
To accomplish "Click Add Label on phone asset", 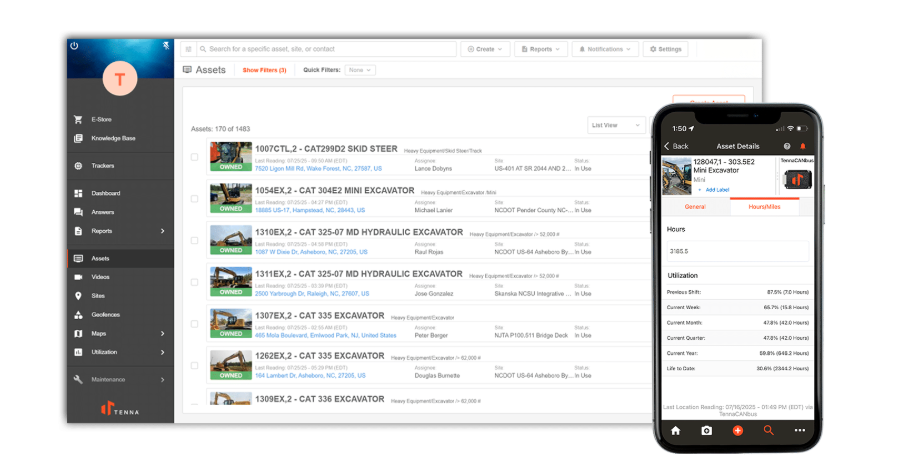I will pos(714,190).
